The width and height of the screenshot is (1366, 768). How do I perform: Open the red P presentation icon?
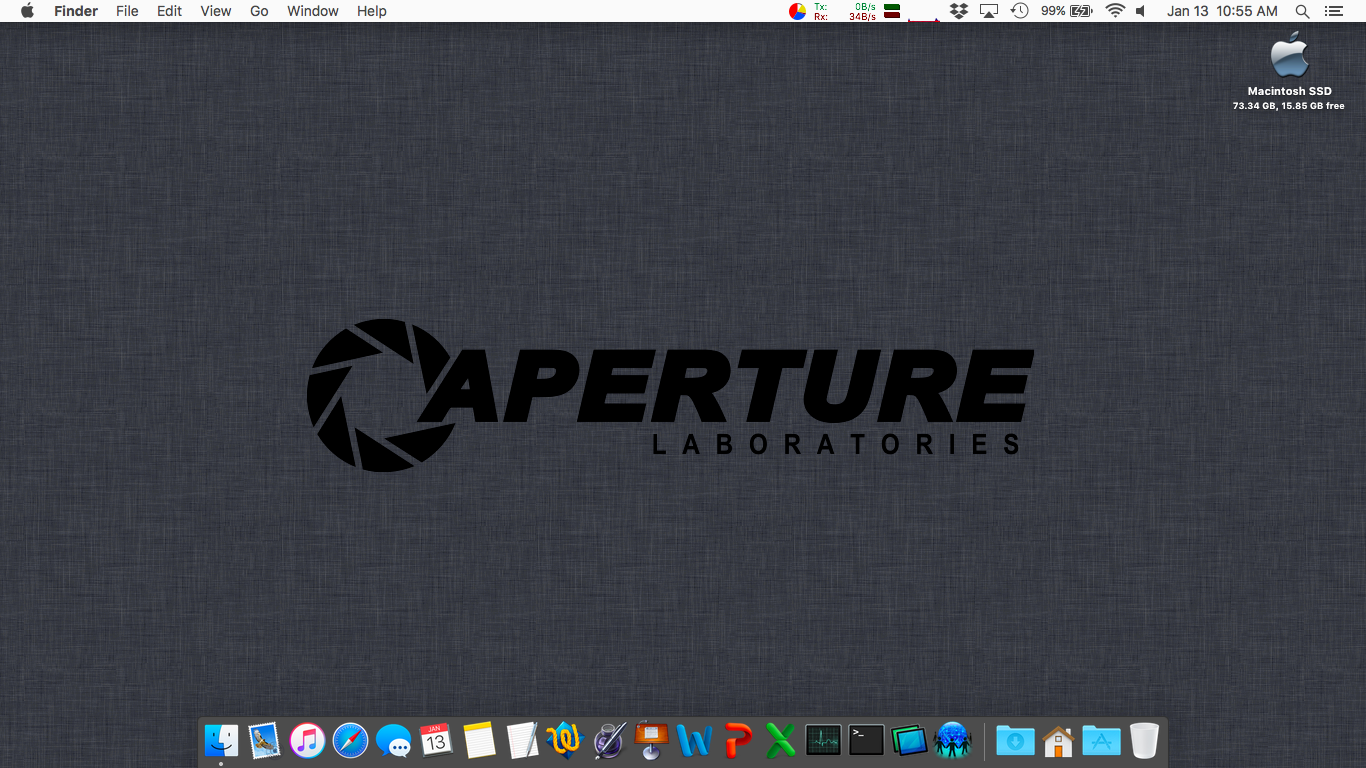(x=737, y=741)
